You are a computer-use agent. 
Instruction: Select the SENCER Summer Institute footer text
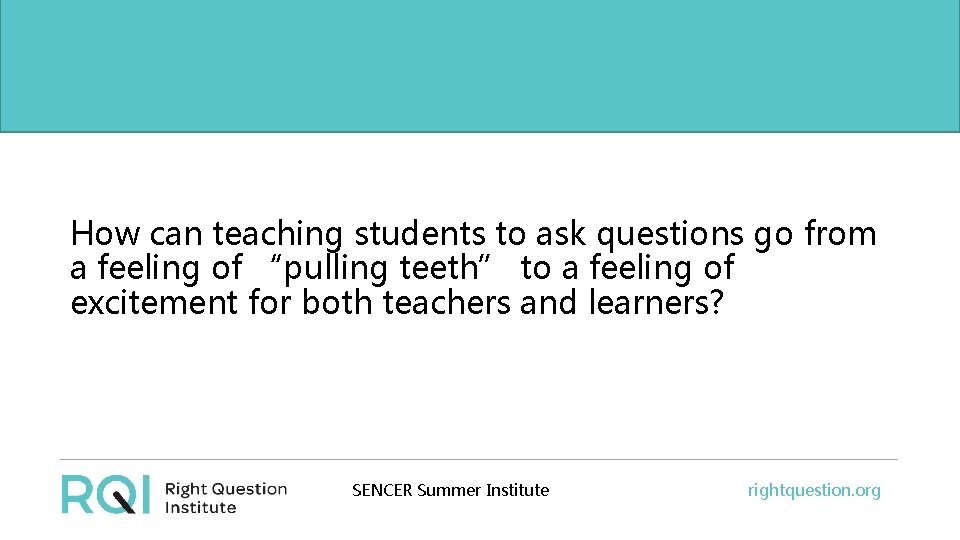pos(450,490)
